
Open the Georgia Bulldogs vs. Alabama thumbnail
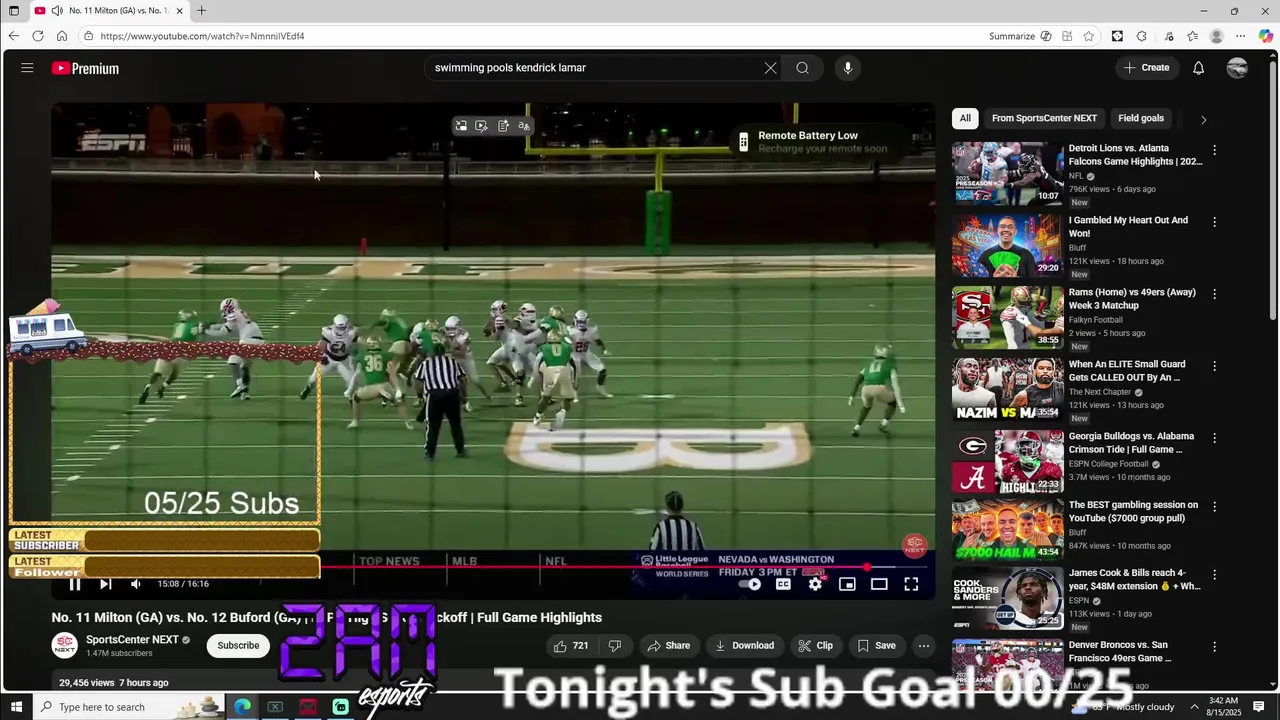click(1007, 462)
